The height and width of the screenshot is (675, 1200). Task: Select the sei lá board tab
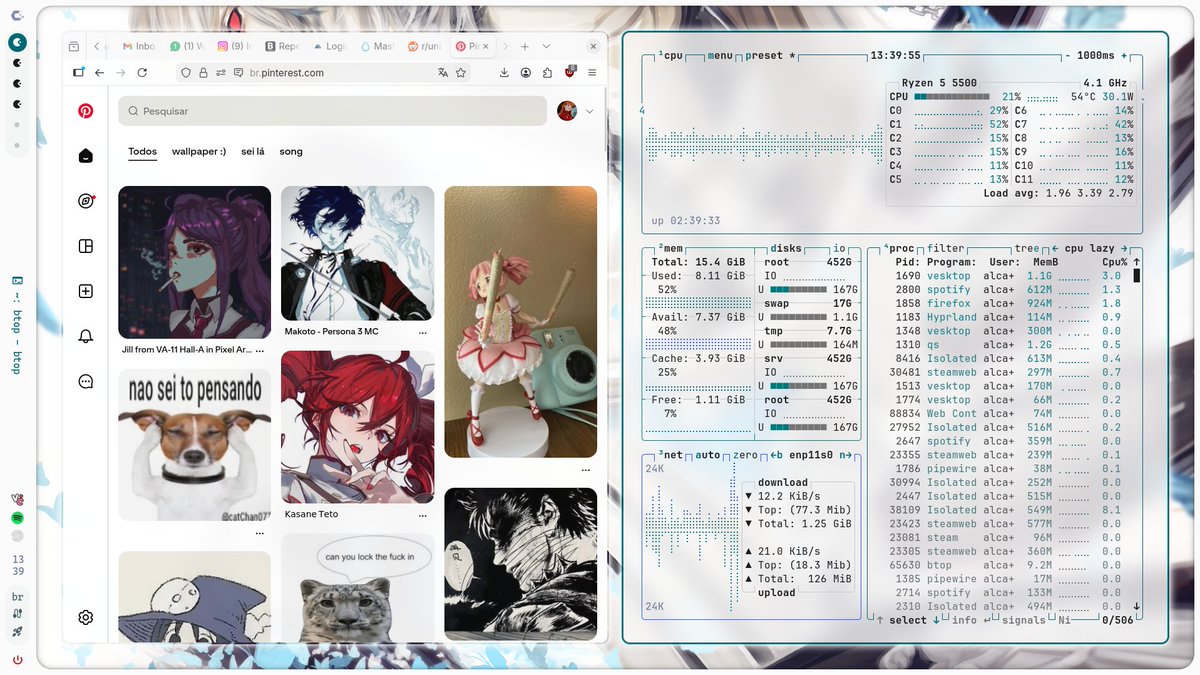[x=253, y=152]
